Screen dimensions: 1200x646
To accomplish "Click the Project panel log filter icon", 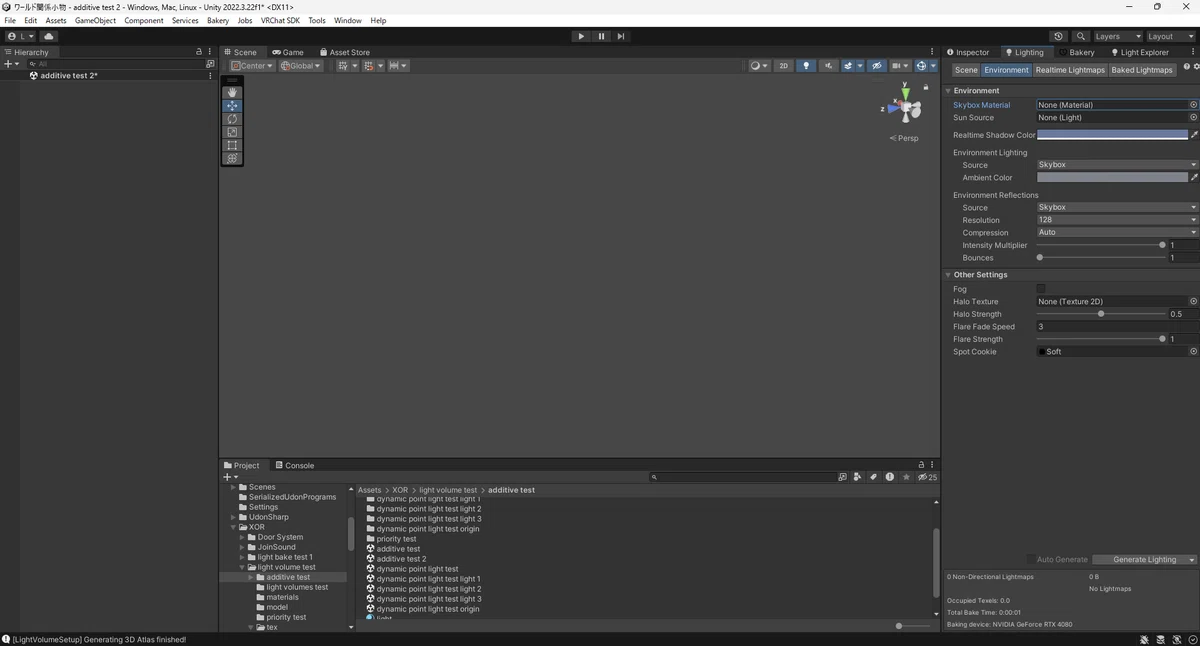I will (889, 477).
